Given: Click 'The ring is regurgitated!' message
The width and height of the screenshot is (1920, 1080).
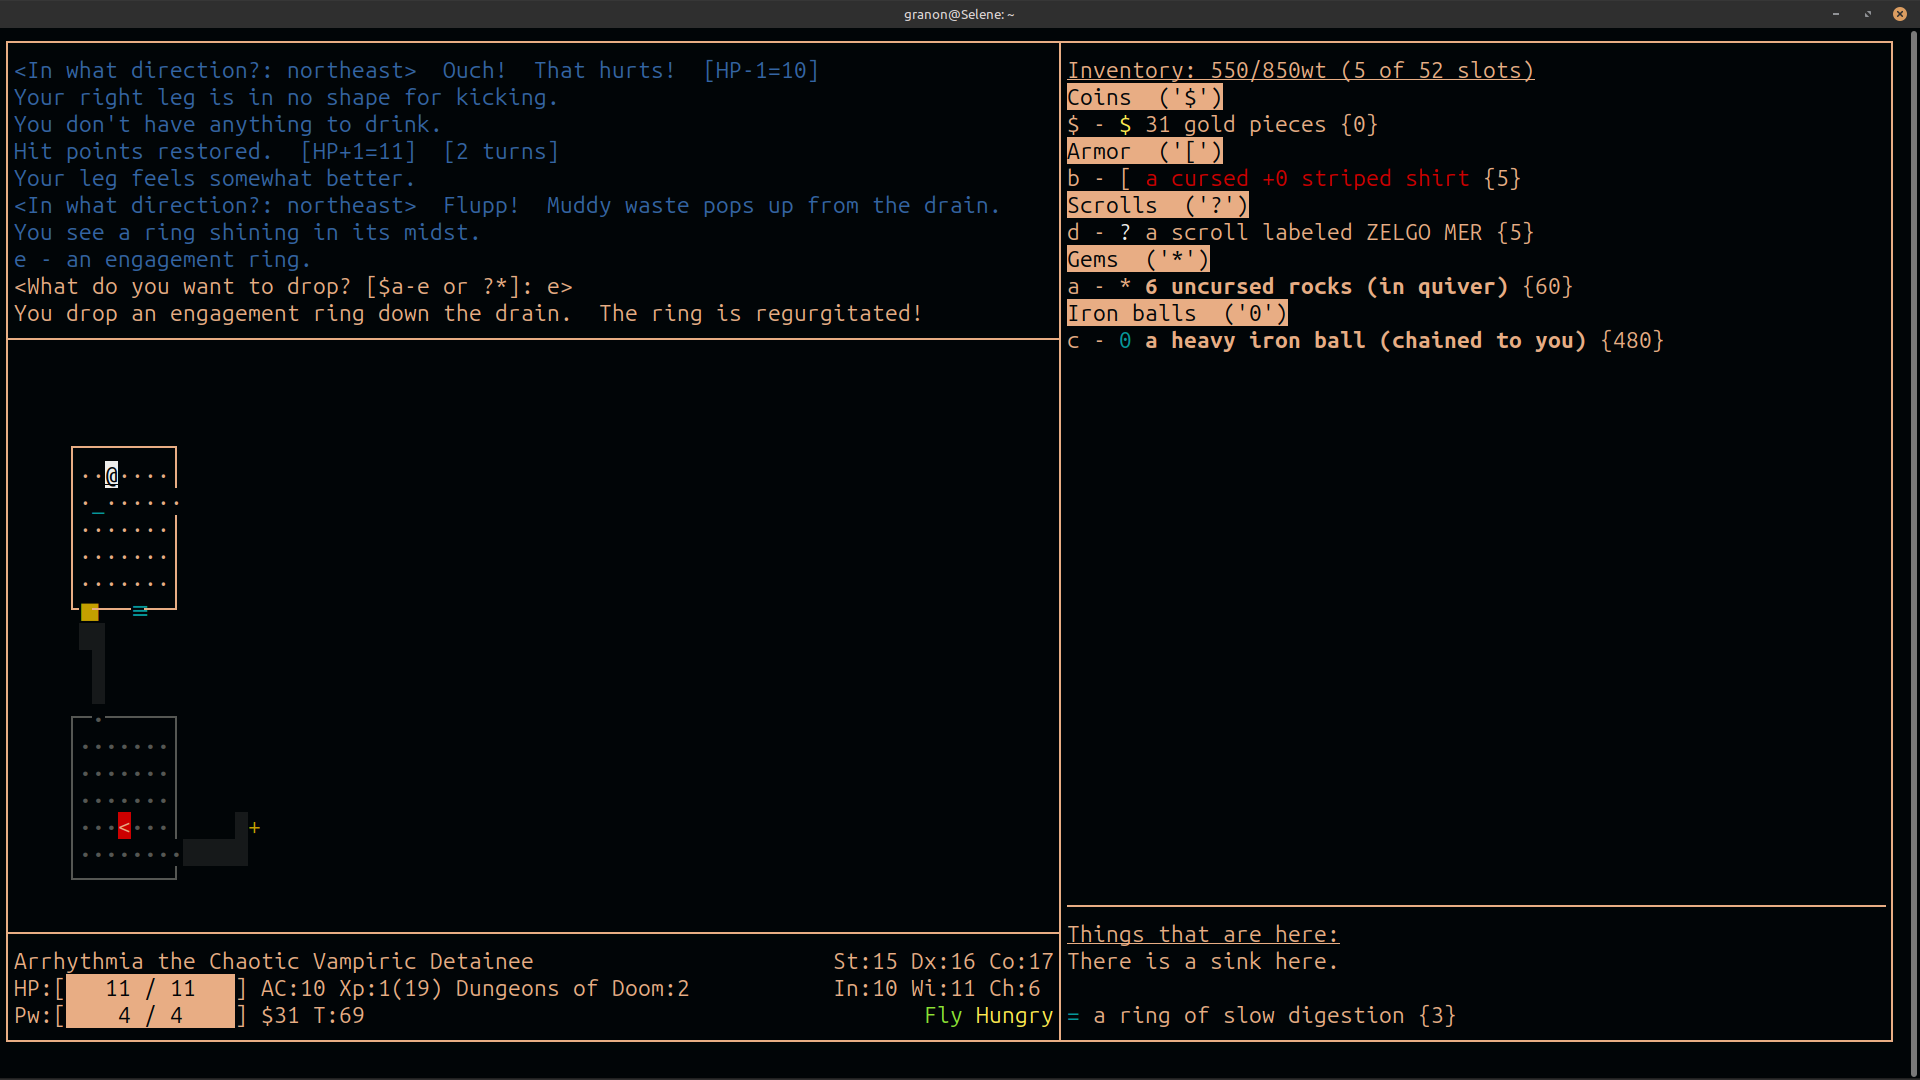Looking at the screenshot, I should pyautogui.click(x=760, y=314).
